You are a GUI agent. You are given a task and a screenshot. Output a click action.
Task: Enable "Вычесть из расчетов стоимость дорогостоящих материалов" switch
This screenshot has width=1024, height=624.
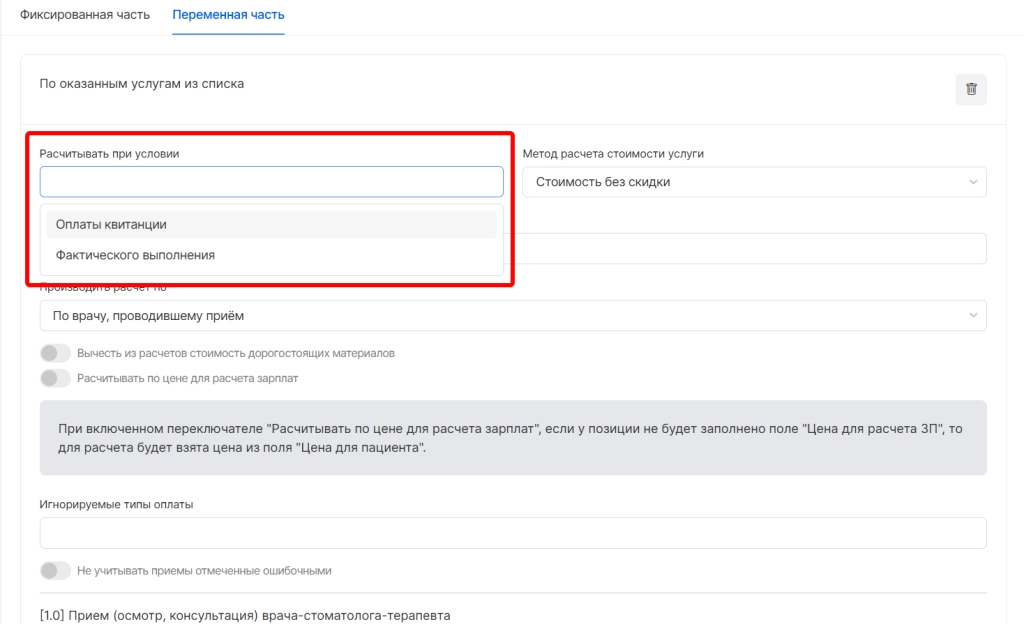(x=55, y=353)
